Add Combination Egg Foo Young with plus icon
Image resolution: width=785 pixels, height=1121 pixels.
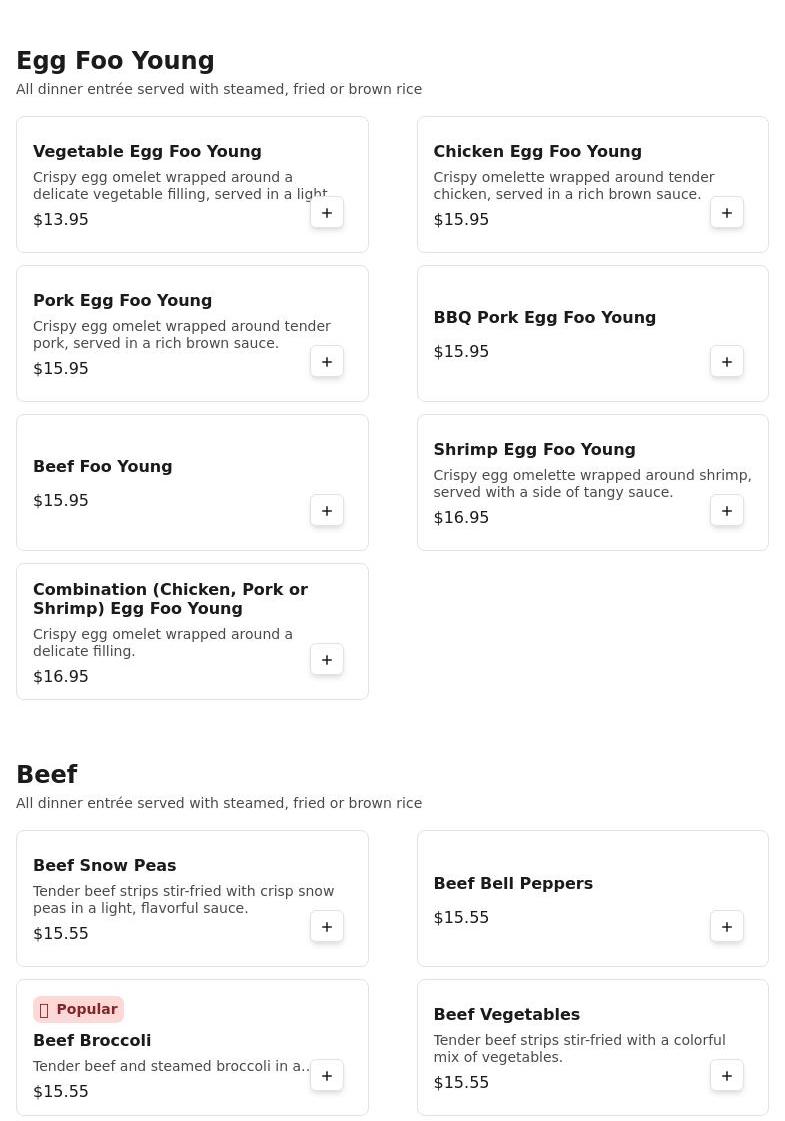327,660
